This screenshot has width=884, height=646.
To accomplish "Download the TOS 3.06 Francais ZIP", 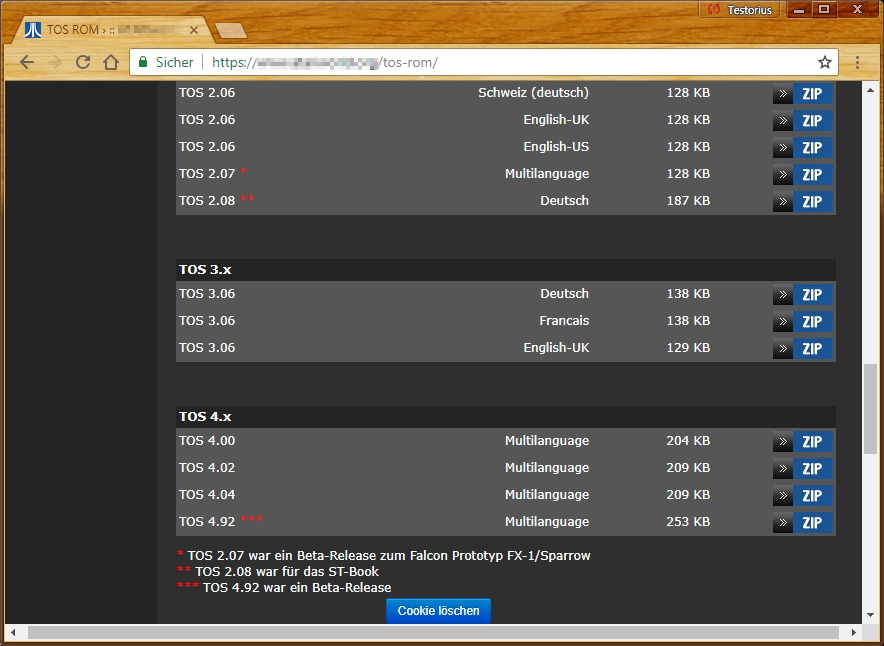I will pos(811,322).
